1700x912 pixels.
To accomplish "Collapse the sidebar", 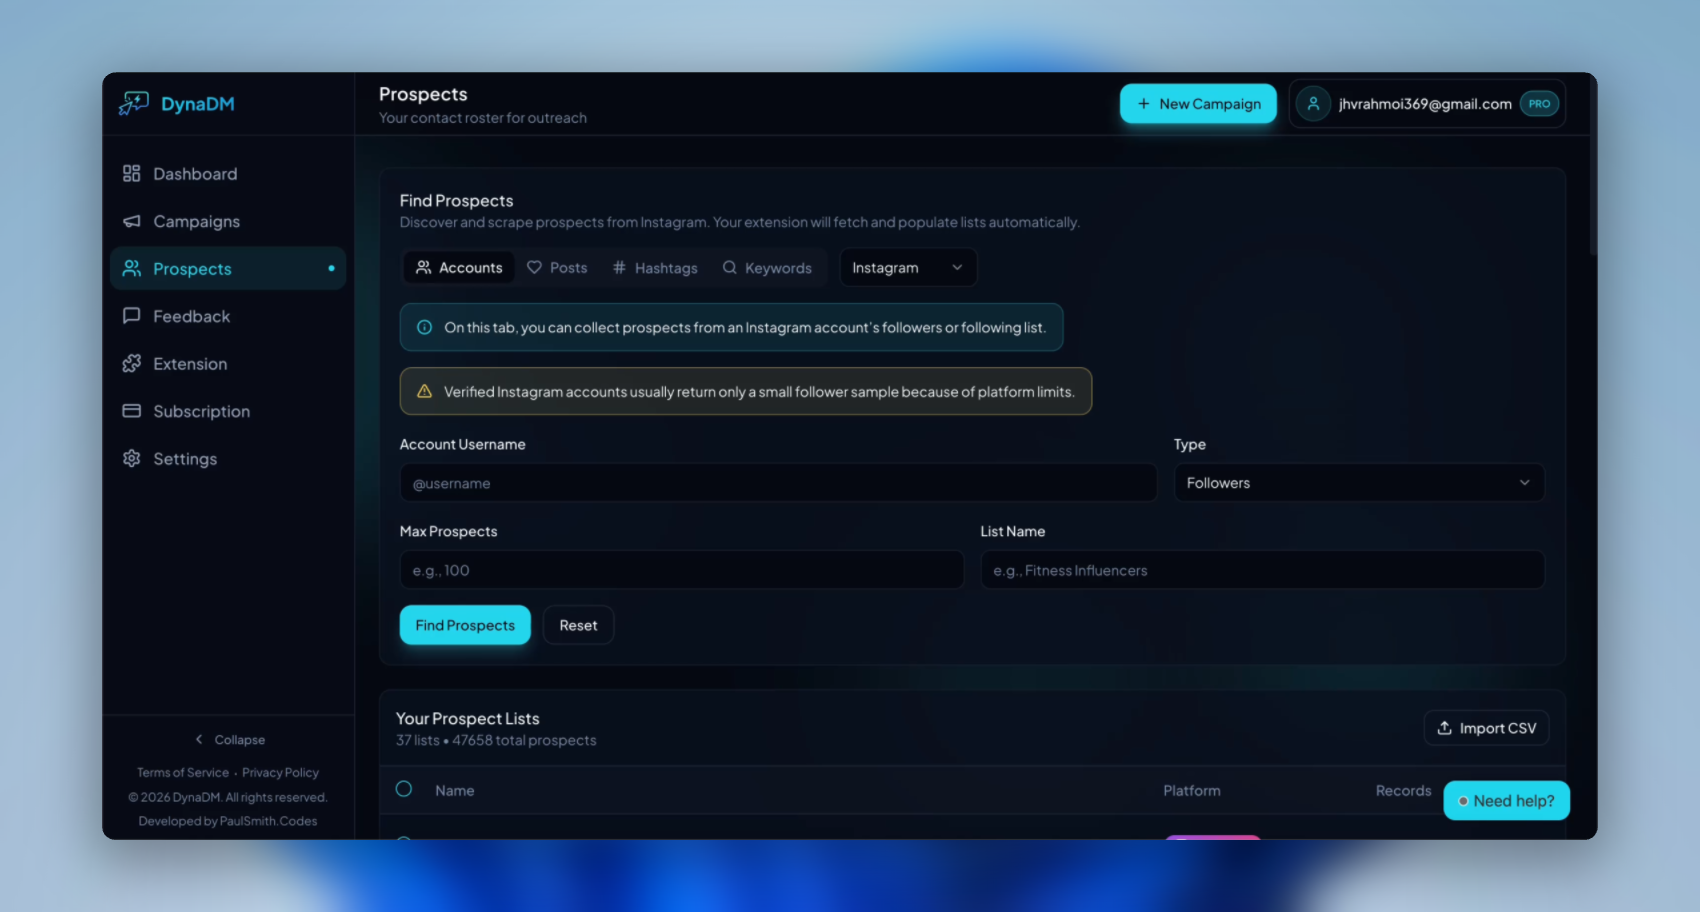I will pyautogui.click(x=229, y=739).
